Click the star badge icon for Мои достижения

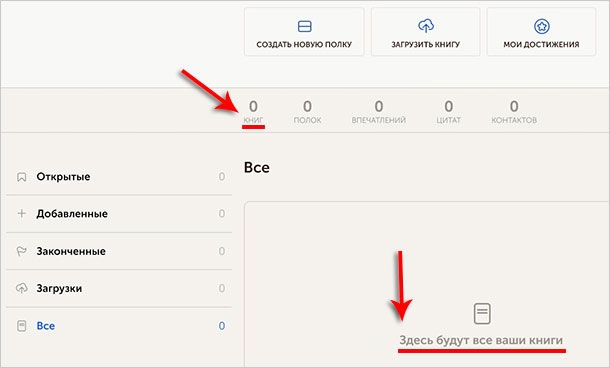point(542,26)
